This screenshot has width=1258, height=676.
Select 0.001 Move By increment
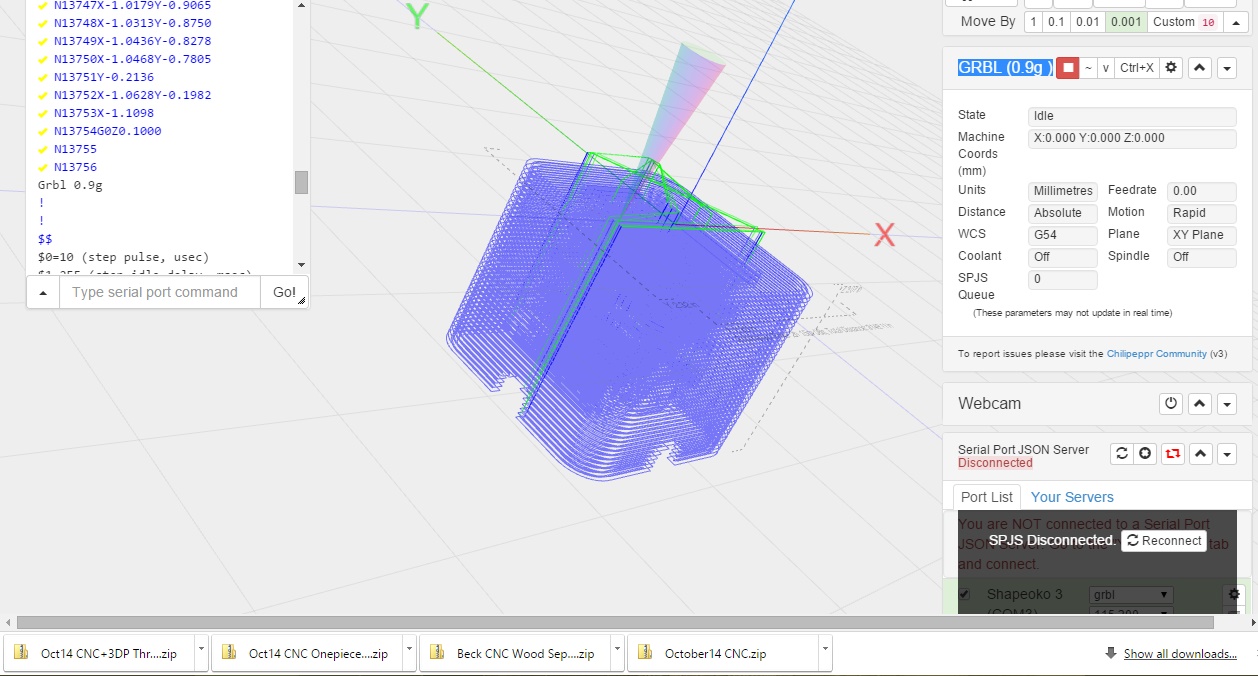coord(1125,22)
